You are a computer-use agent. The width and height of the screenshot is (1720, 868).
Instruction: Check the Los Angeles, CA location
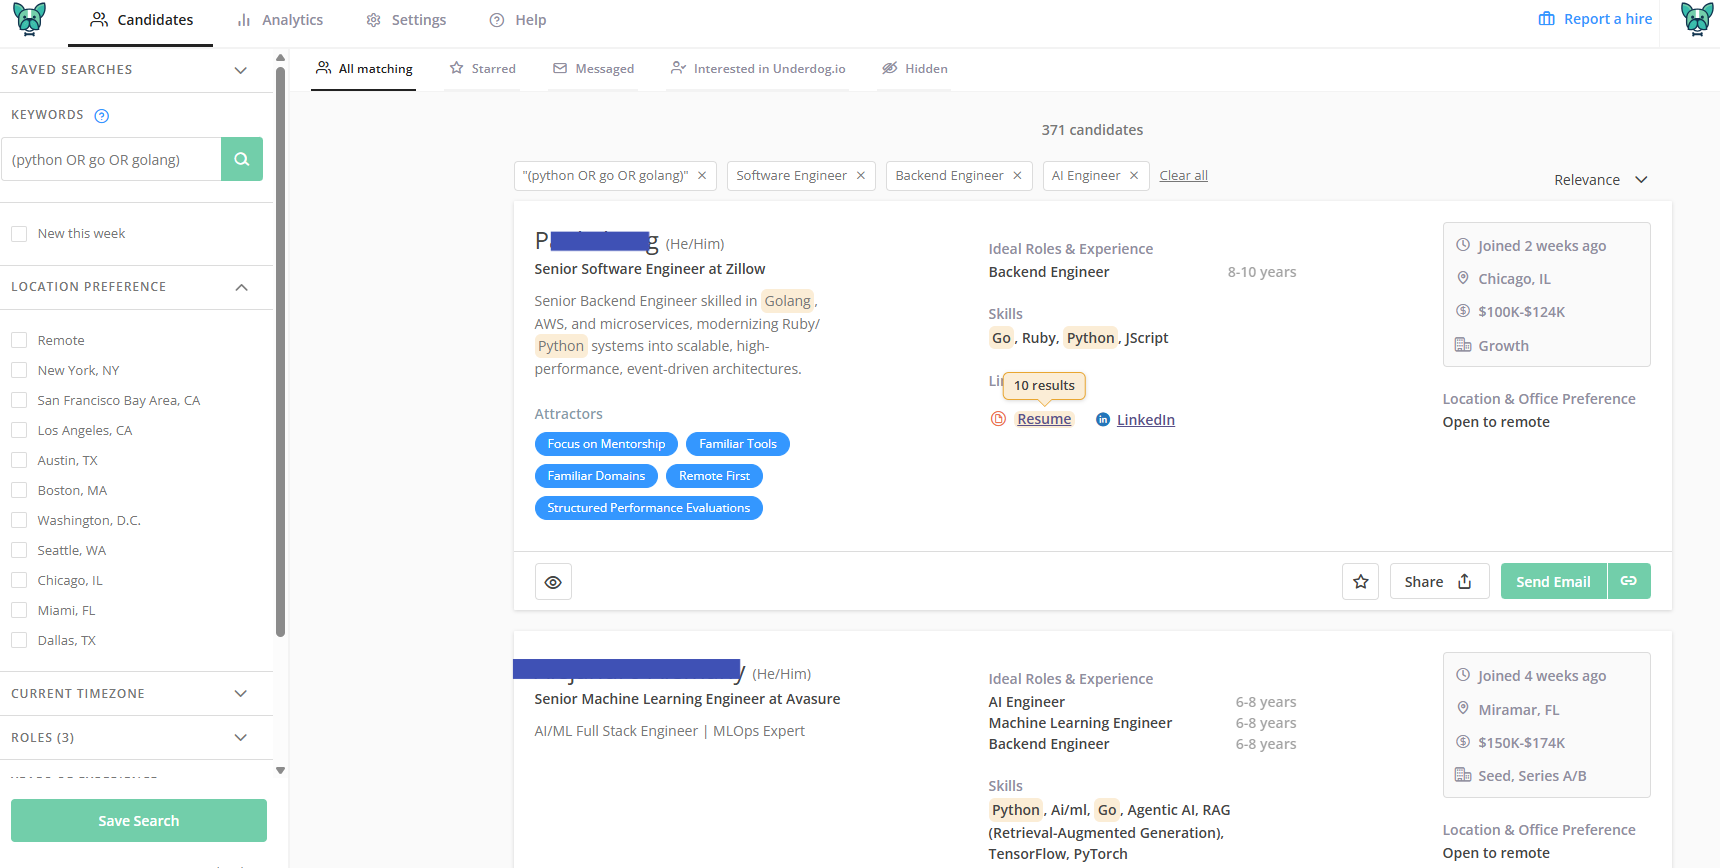tap(19, 431)
